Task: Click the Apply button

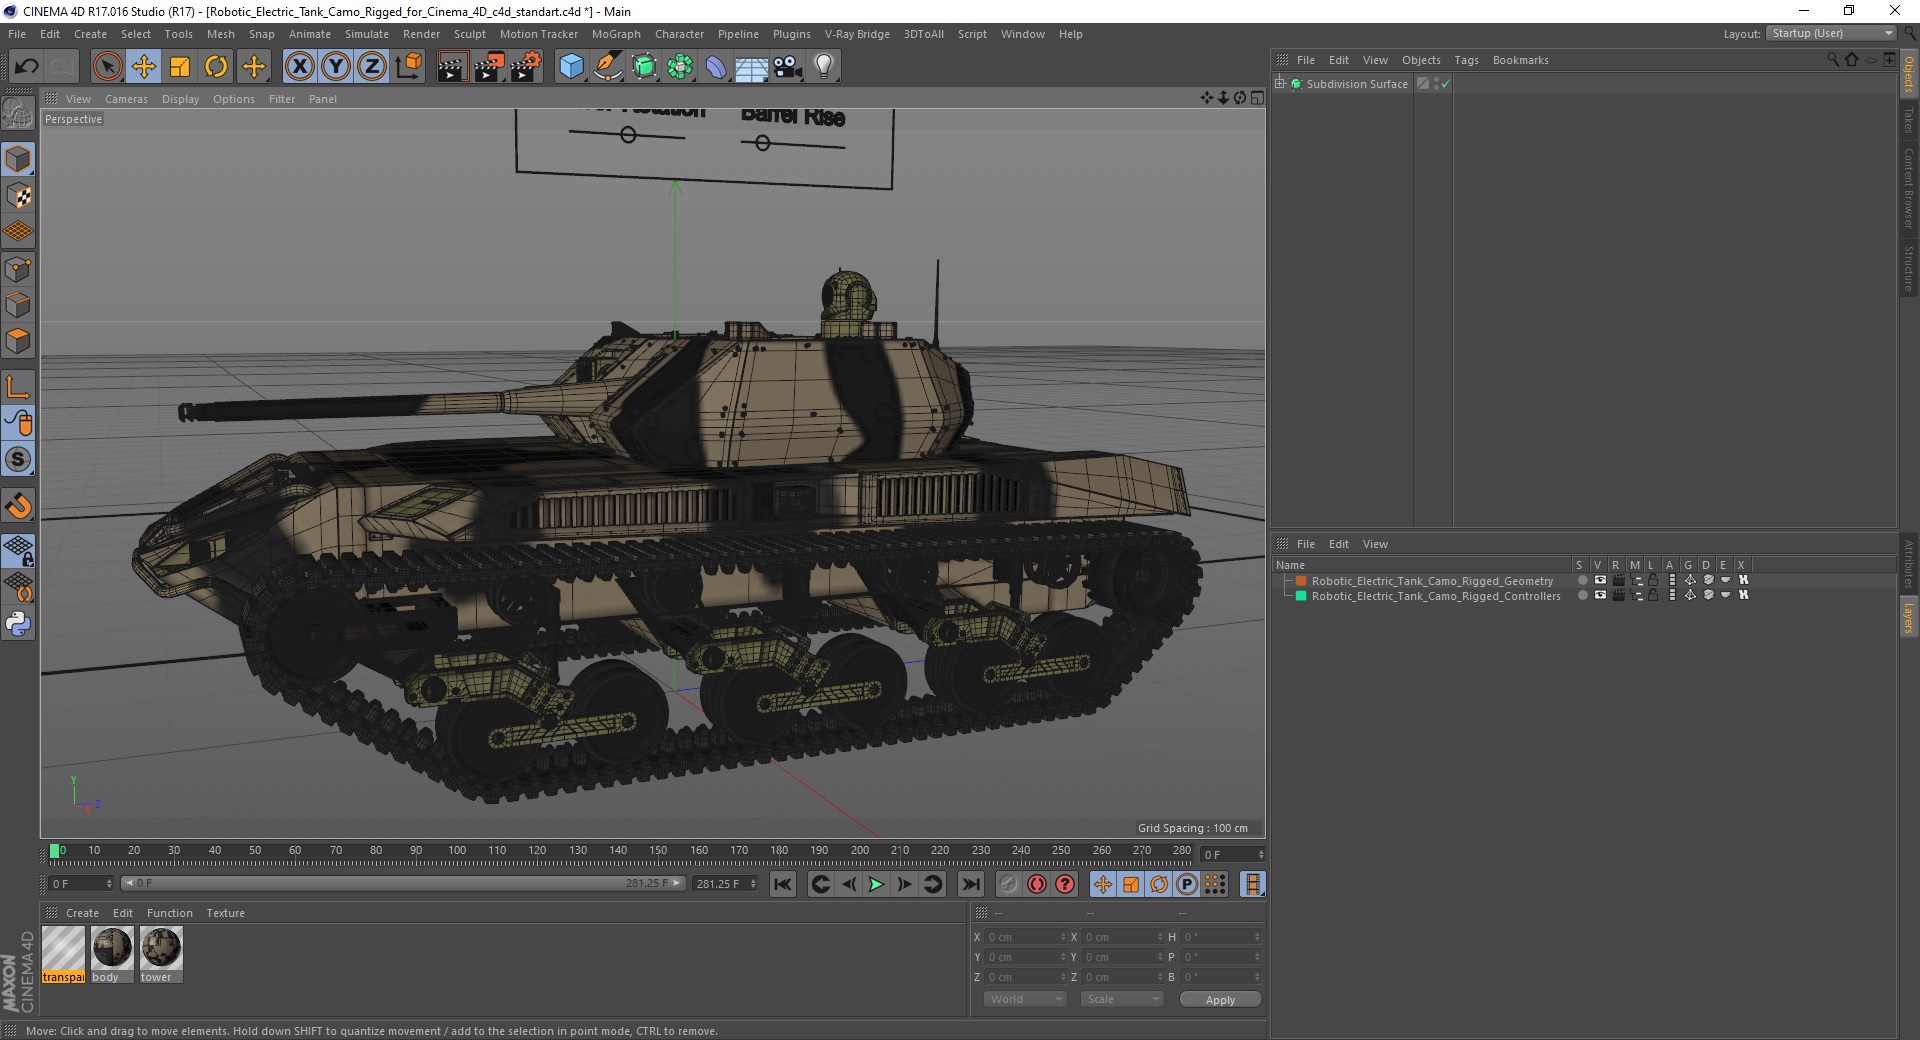Action: click(x=1220, y=999)
